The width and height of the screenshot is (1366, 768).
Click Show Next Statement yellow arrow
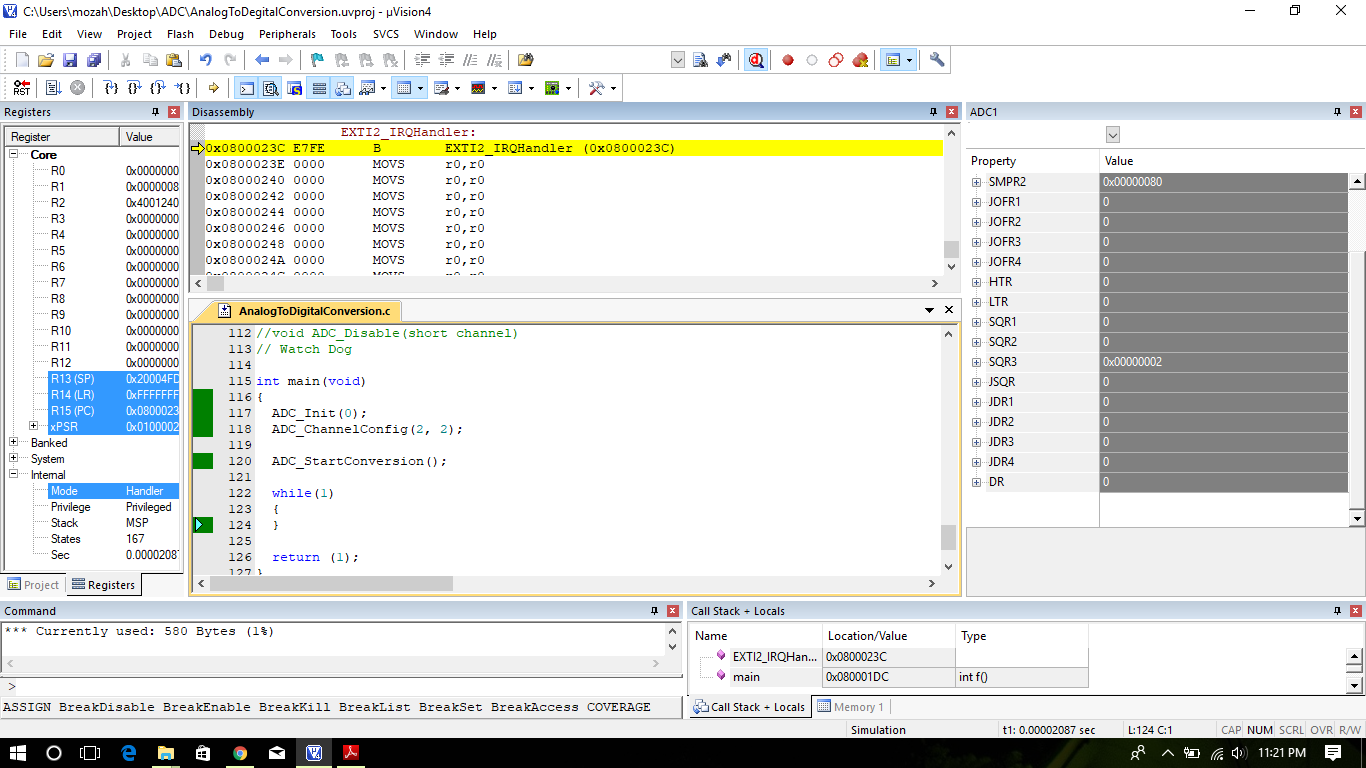tap(213, 88)
